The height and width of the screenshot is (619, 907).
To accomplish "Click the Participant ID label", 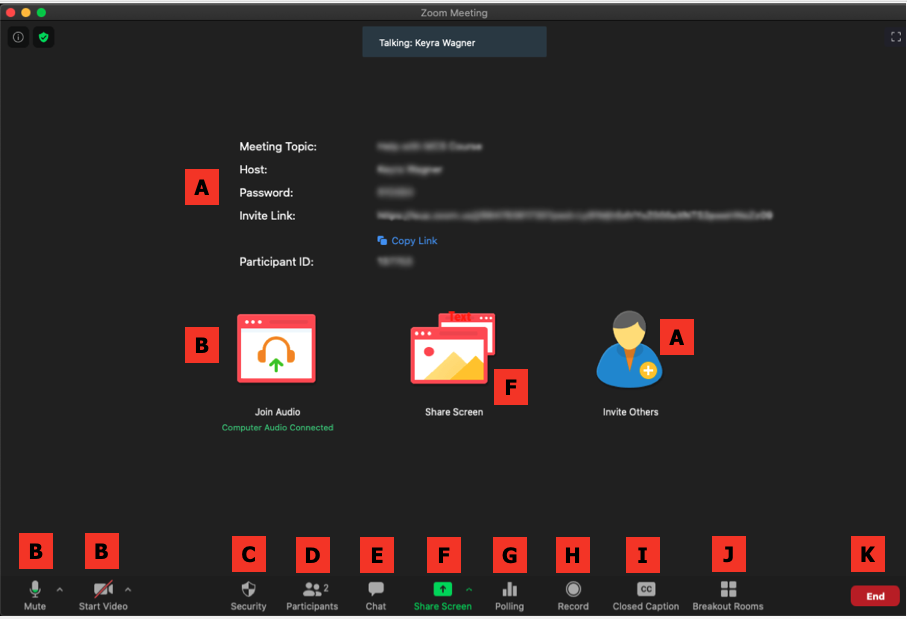I will pos(276,261).
